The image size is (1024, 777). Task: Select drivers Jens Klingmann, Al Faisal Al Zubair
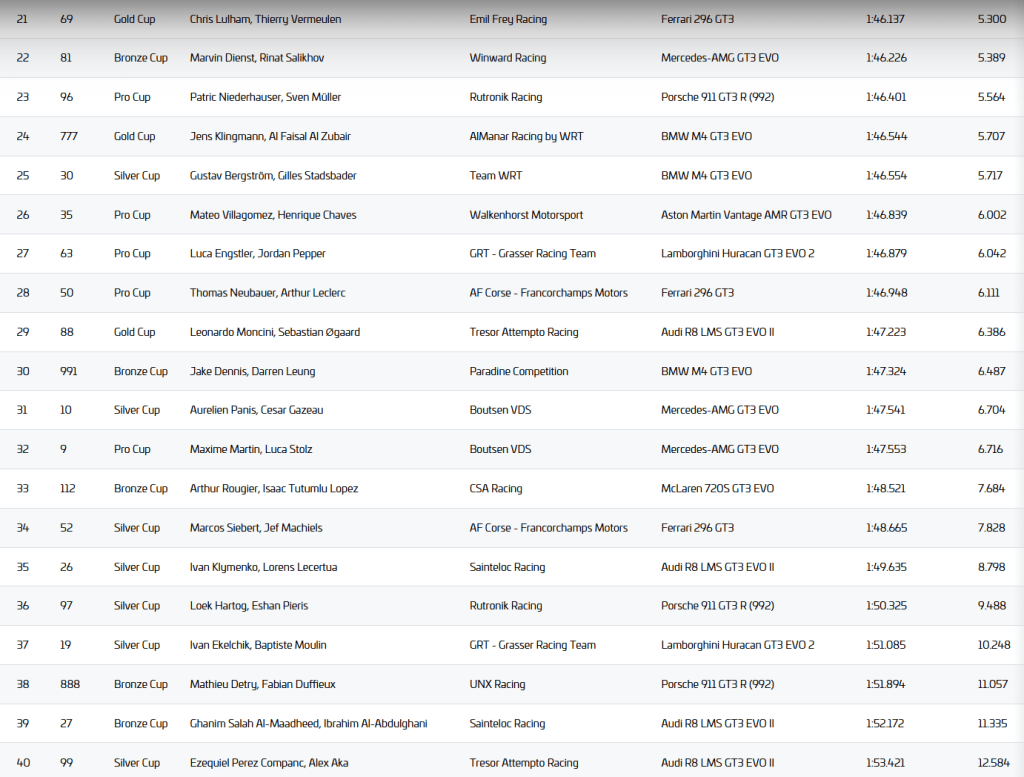point(270,136)
